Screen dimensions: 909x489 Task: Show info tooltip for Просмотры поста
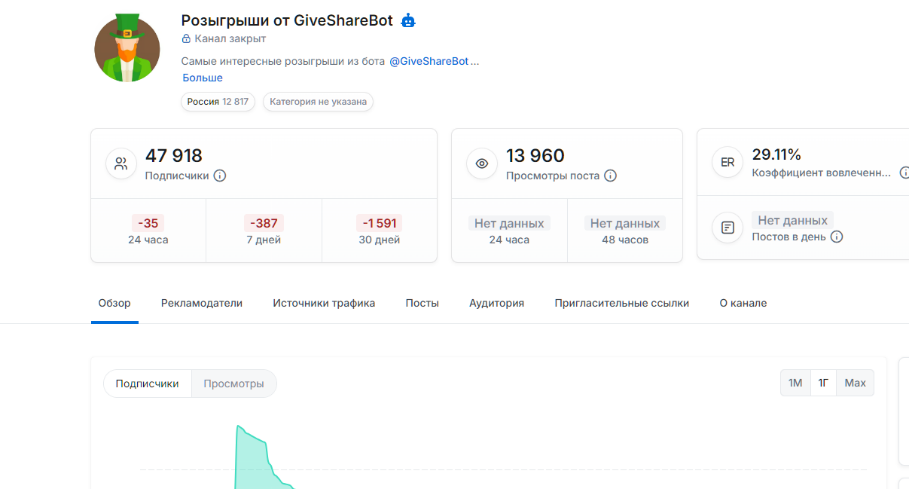[x=610, y=176]
